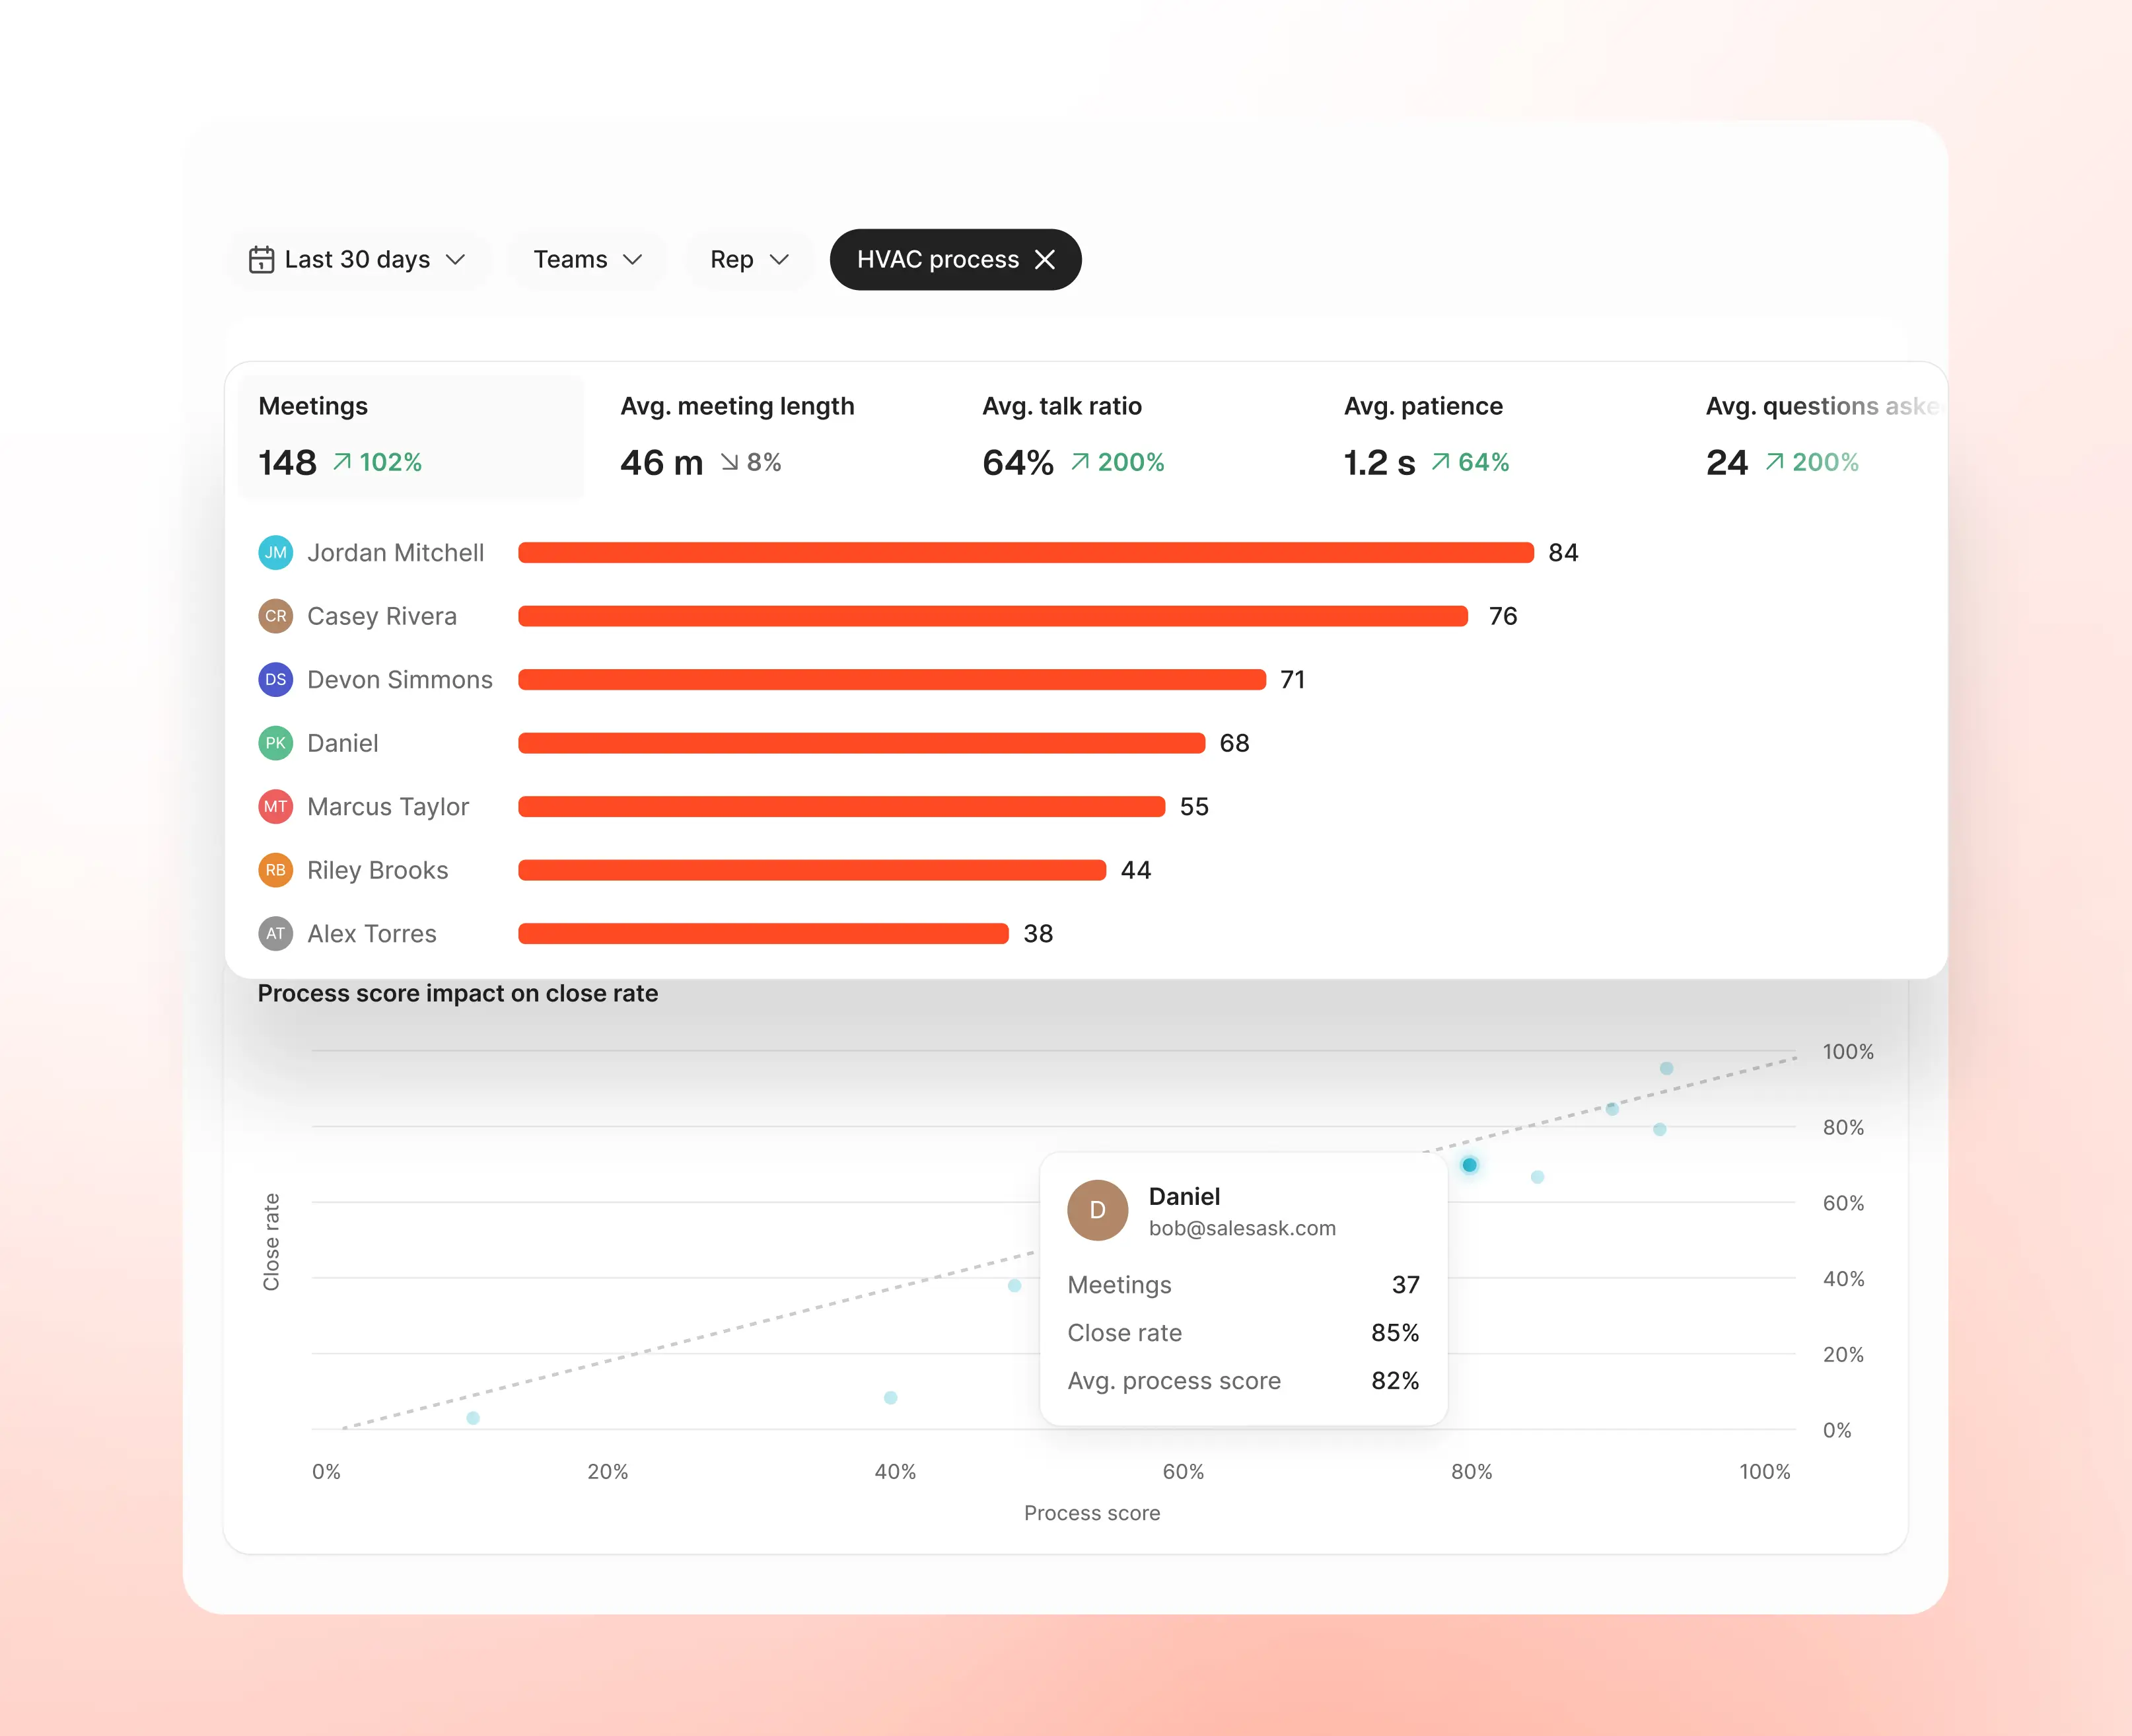The height and width of the screenshot is (1736, 2132).
Task: Click the down arrow beside 8% change
Action: pos(730,462)
